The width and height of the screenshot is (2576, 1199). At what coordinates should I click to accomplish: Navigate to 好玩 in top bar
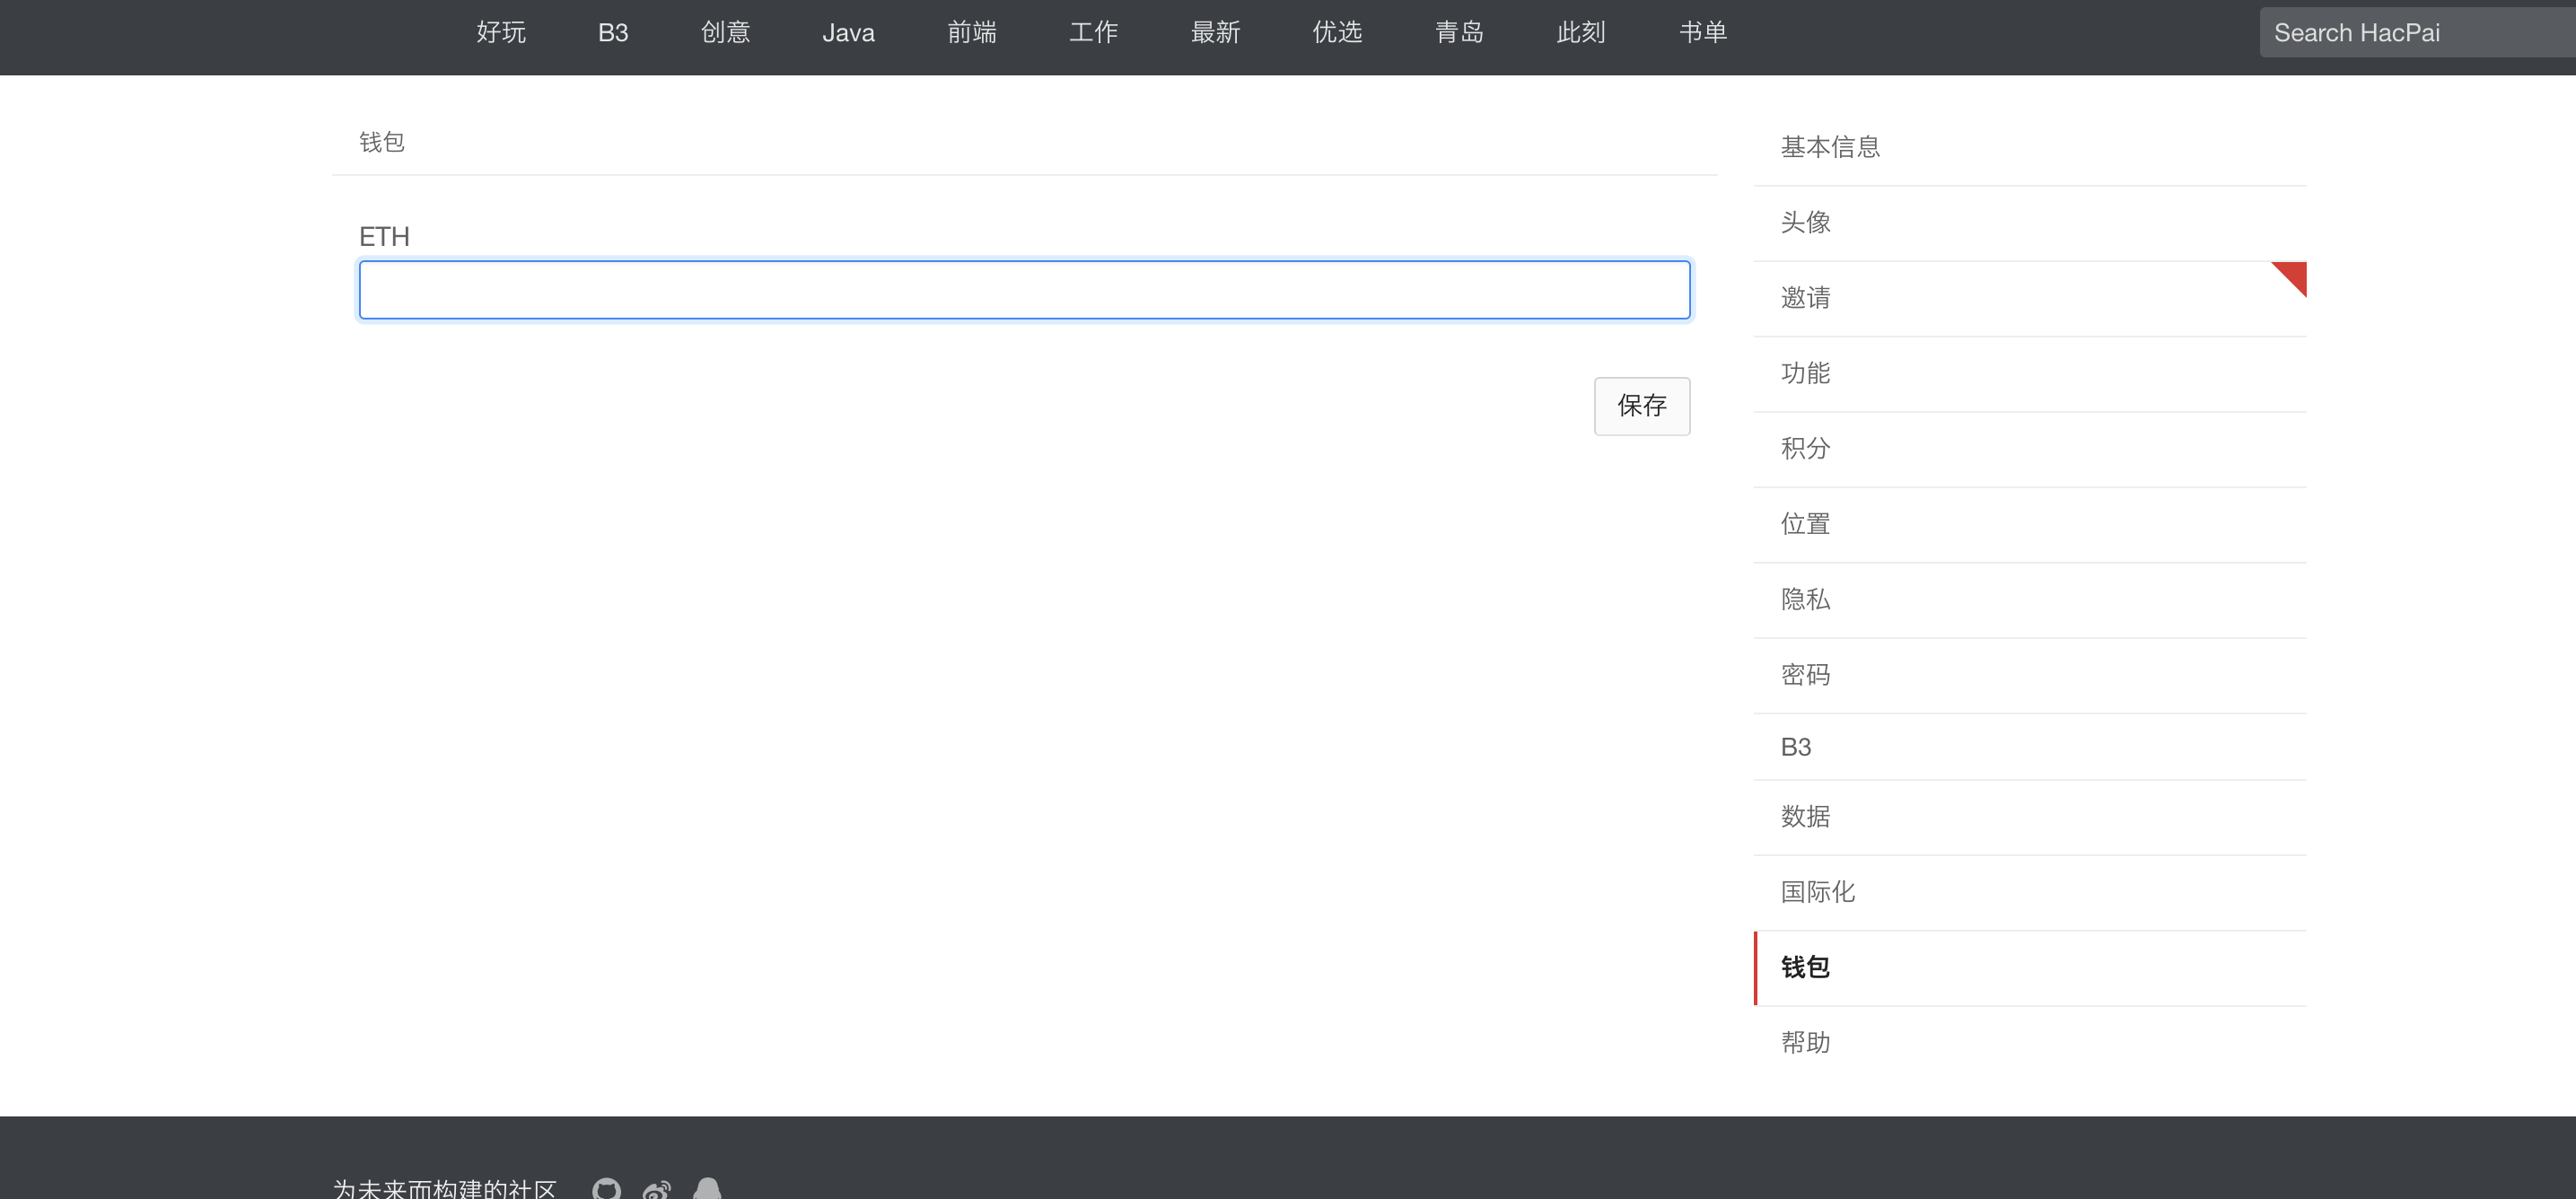click(x=501, y=33)
